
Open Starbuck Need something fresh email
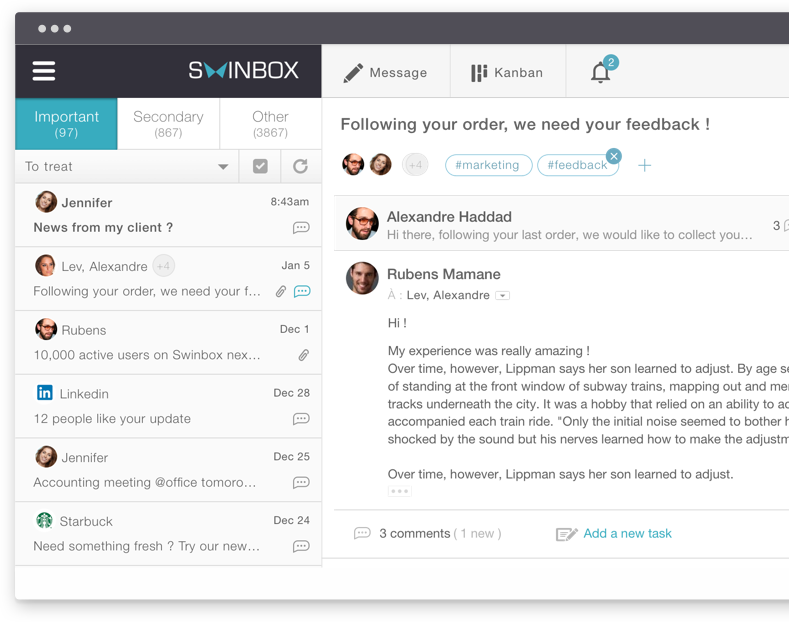(x=169, y=534)
